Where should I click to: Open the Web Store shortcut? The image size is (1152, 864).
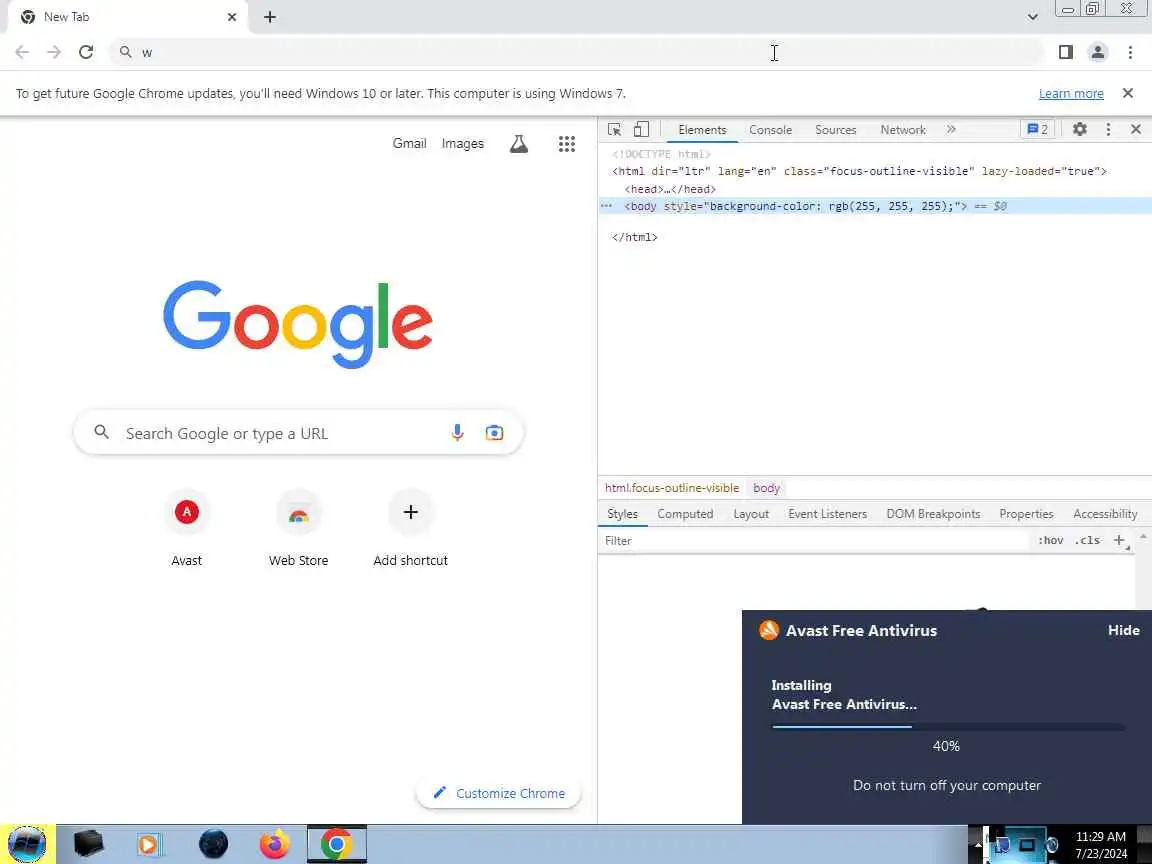tap(298, 528)
